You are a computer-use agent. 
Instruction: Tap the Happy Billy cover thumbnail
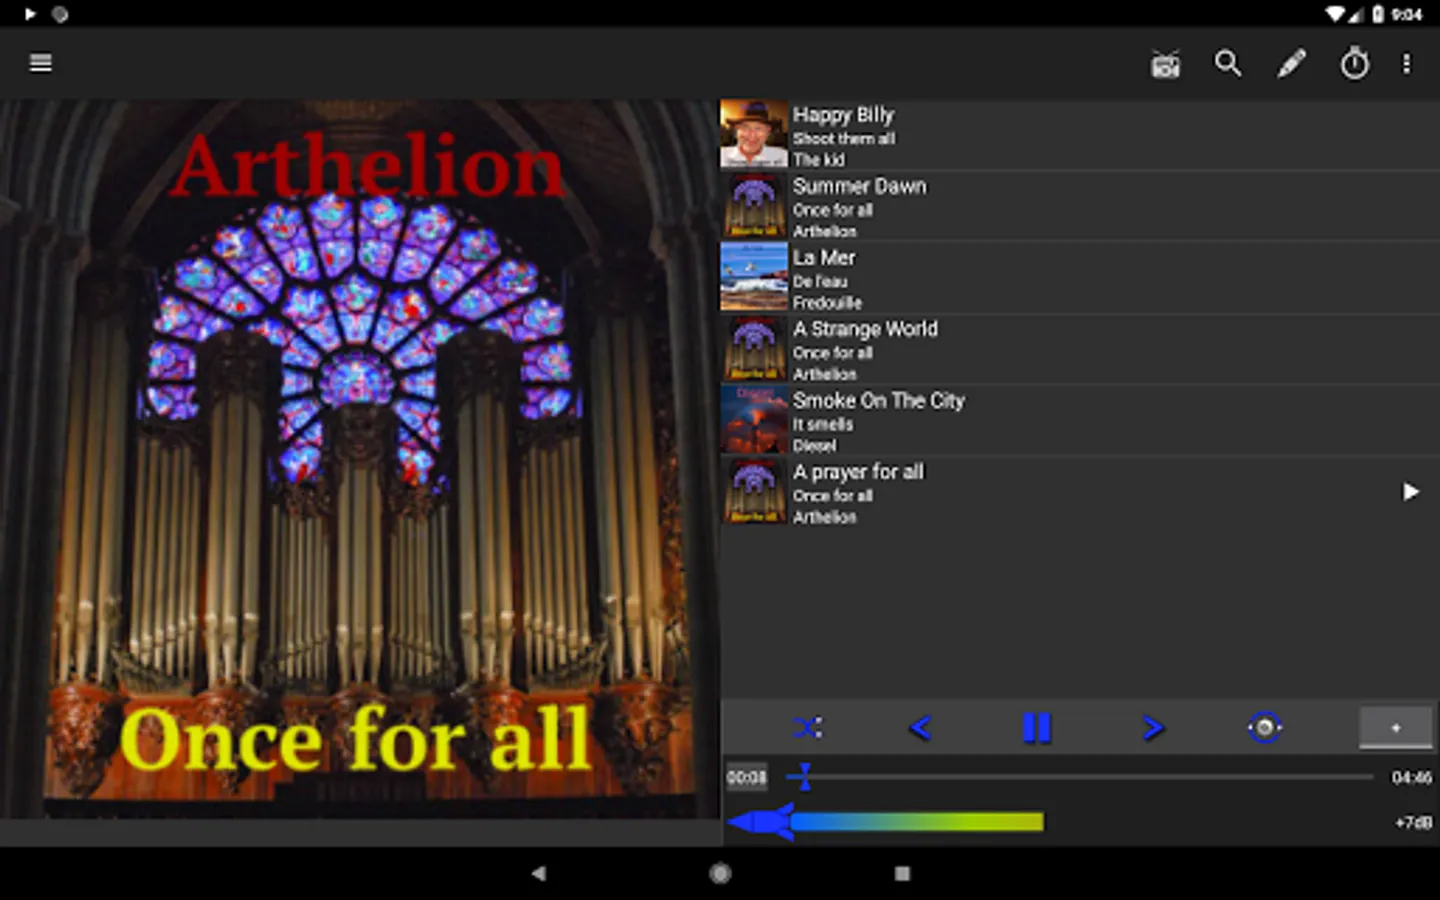coord(754,134)
